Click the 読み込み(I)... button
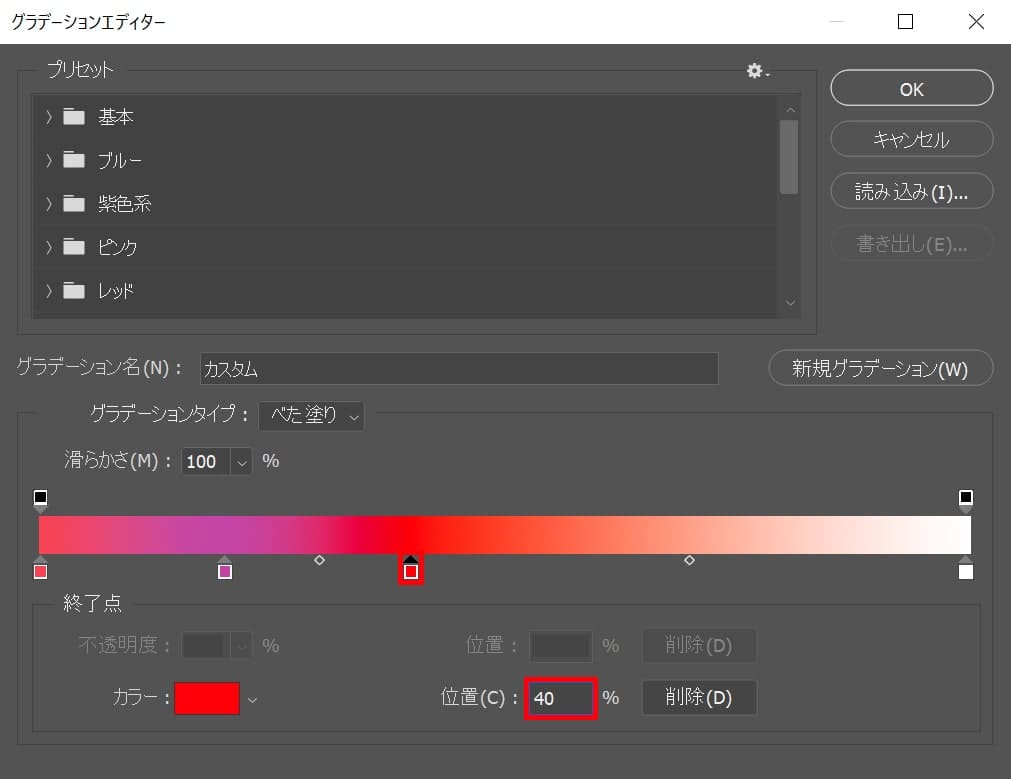 (x=912, y=192)
